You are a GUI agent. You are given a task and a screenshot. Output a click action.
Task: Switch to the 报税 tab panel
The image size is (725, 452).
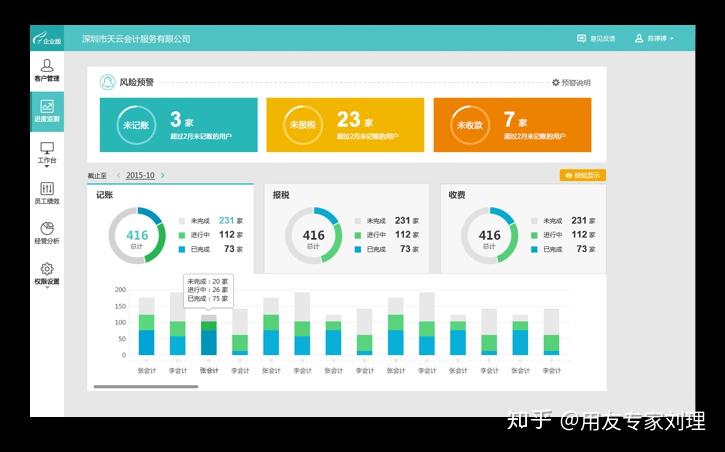click(x=346, y=228)
